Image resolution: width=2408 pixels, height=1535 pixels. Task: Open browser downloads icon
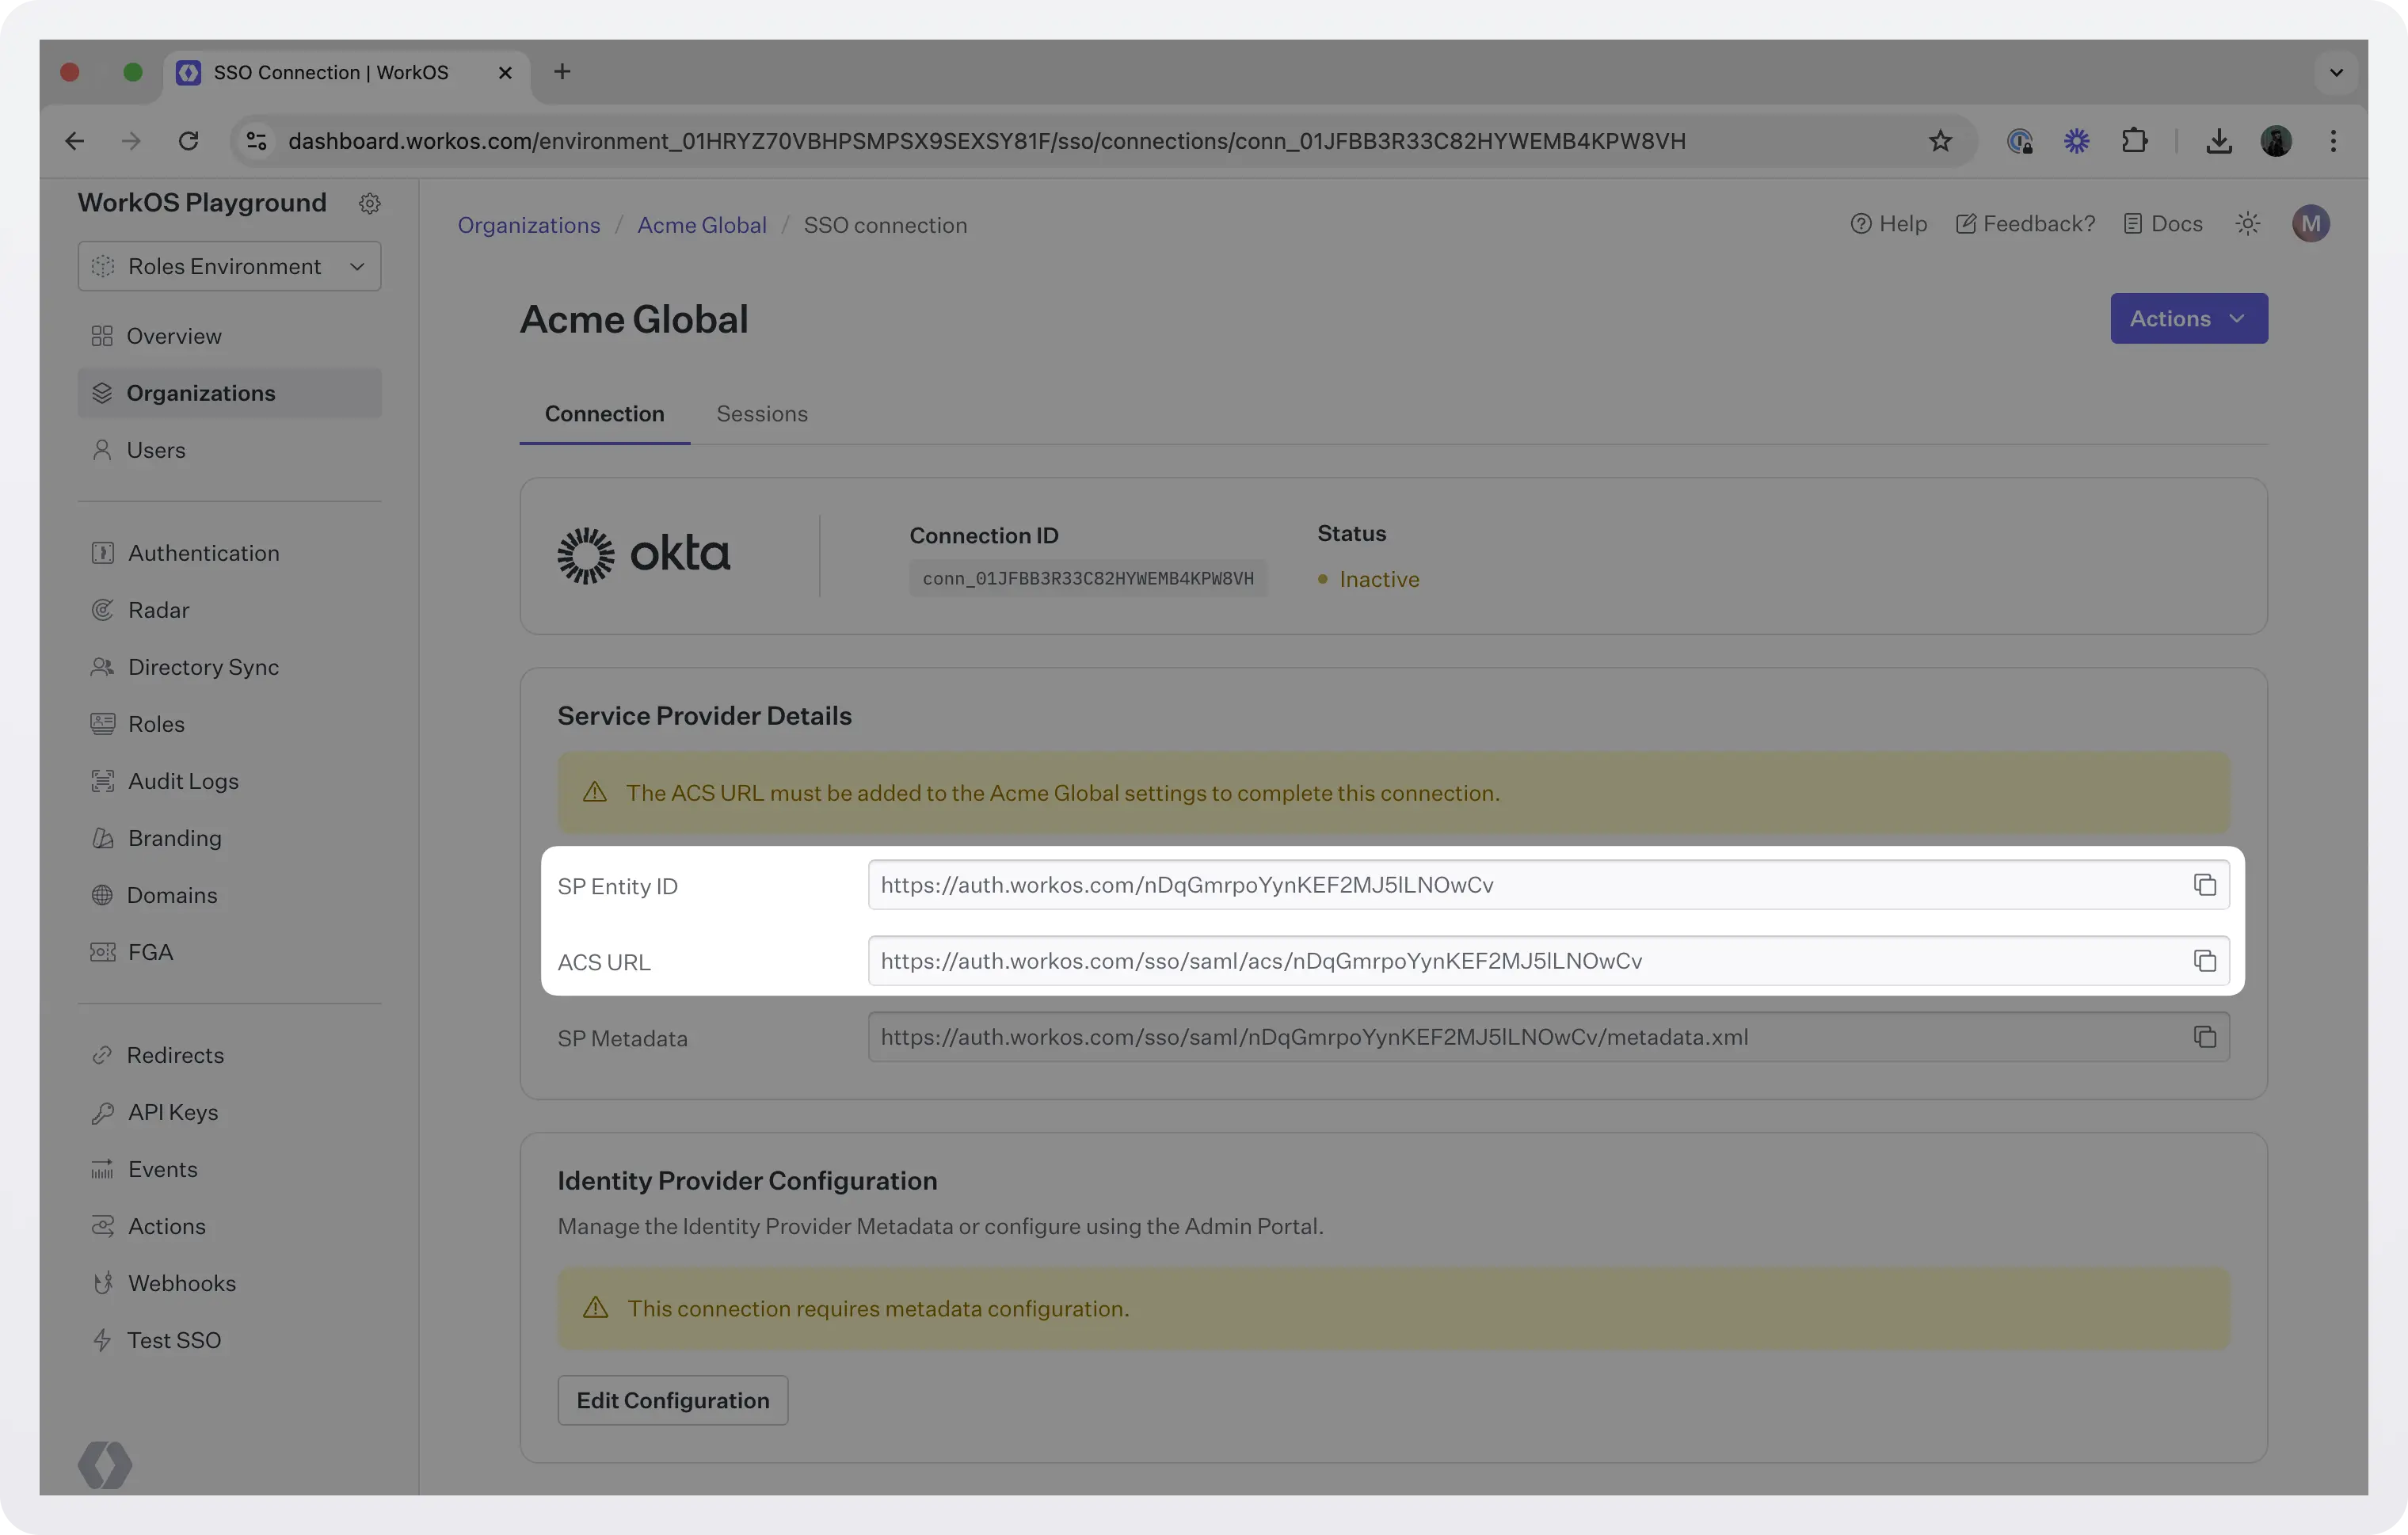pos(2218,141)
